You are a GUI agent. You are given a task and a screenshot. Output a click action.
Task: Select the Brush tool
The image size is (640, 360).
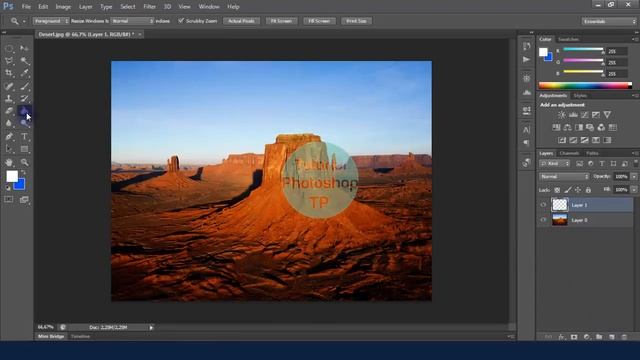coord(24,86)
